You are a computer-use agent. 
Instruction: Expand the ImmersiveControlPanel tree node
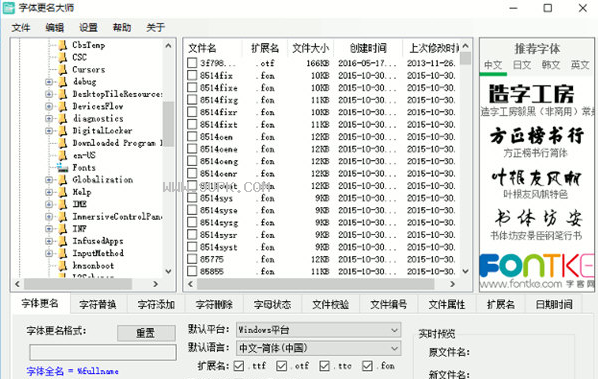[x=49, y=217]
